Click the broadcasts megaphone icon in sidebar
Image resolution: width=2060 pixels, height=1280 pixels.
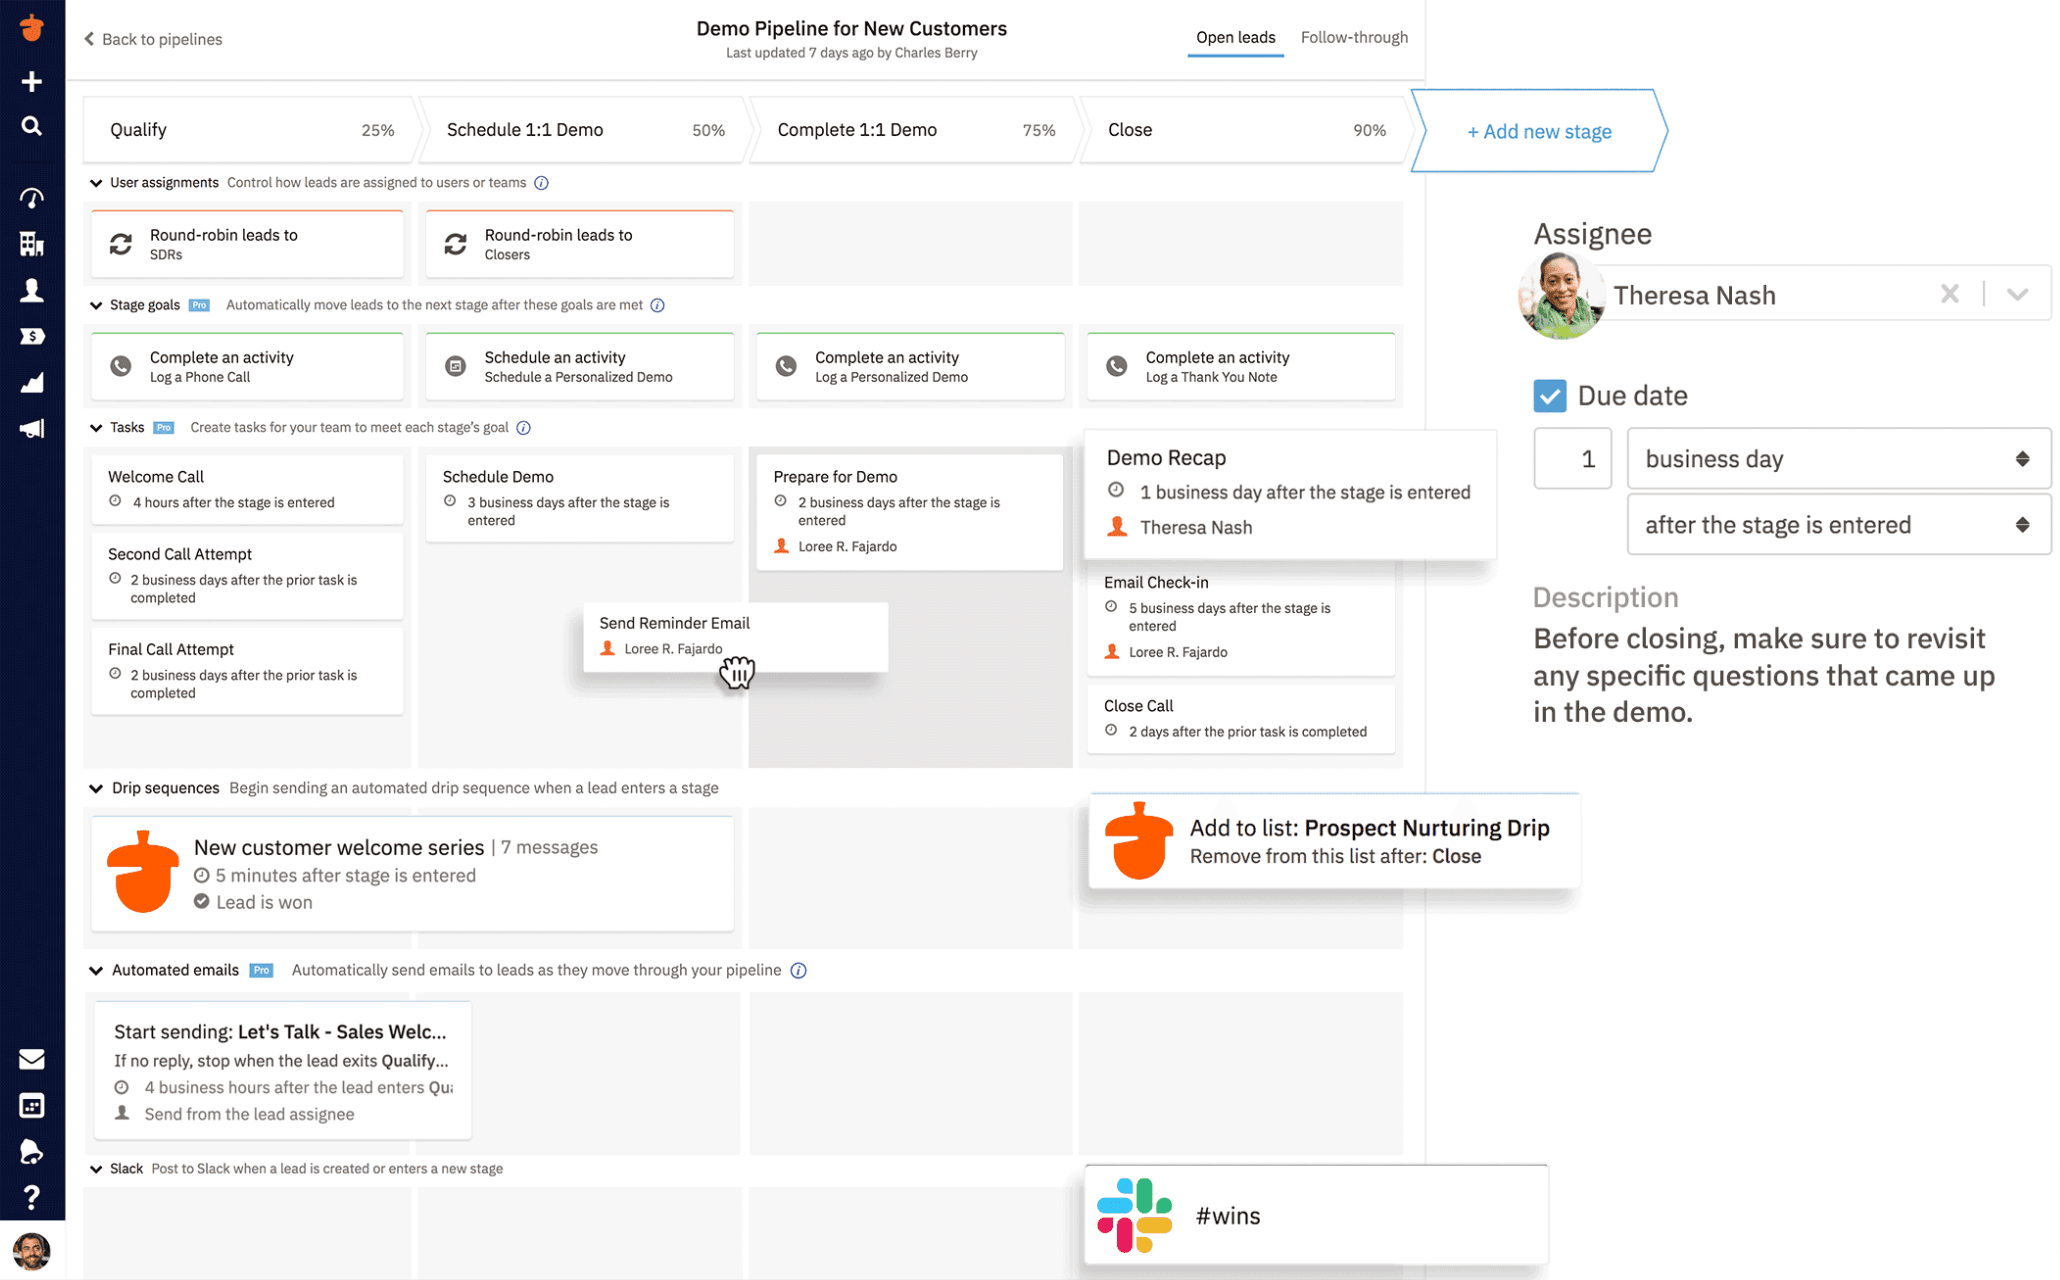point(31,428)
